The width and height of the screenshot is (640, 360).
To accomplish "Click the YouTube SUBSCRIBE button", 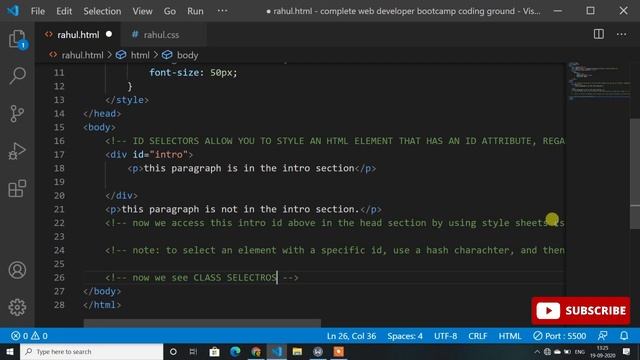I will coord(580,311).
